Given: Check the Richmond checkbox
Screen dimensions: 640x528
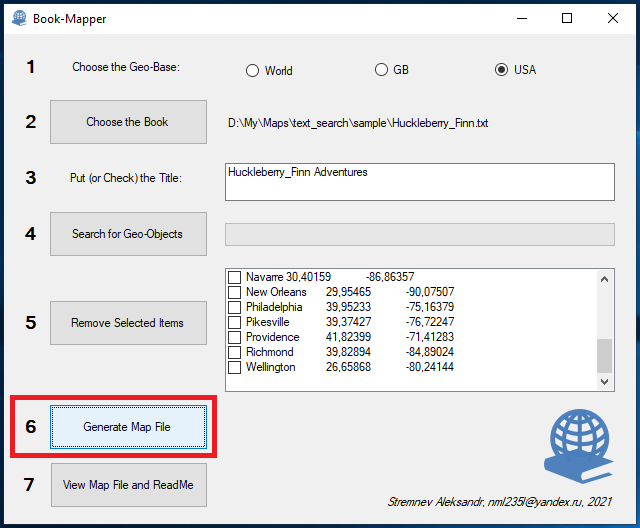Looking at the screenshot, I should pyautogui.click(x=234, y=352).
